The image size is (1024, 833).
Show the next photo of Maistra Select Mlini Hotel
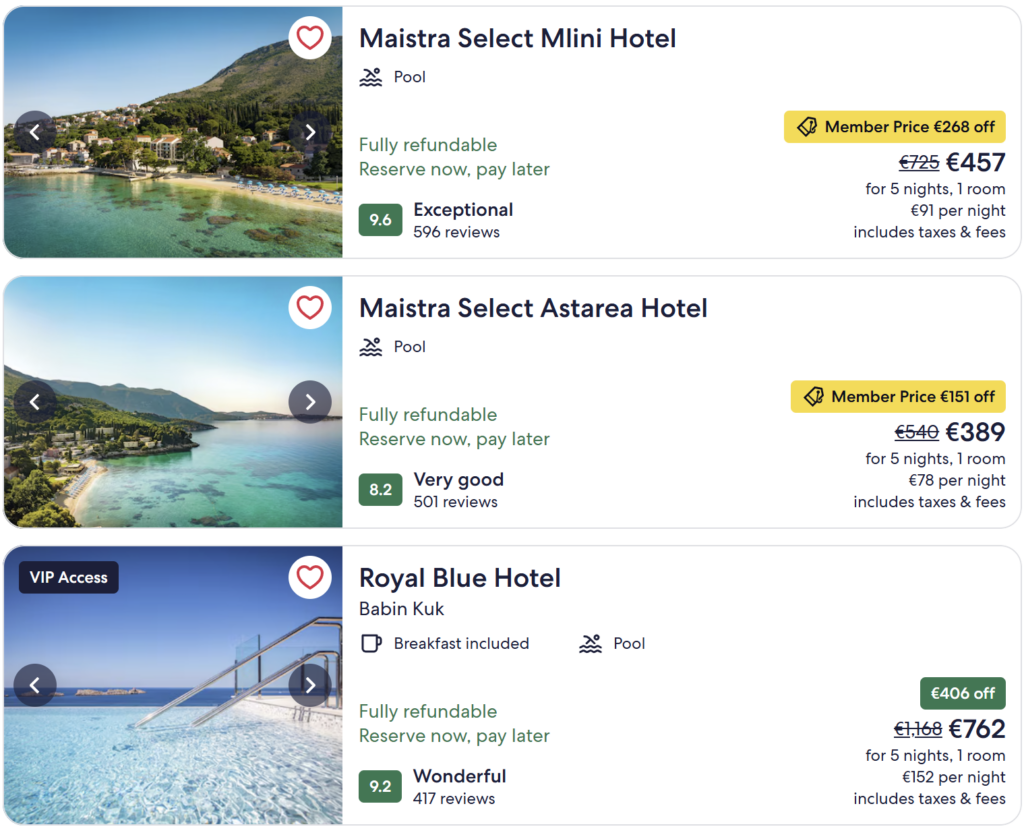[310, 132]
